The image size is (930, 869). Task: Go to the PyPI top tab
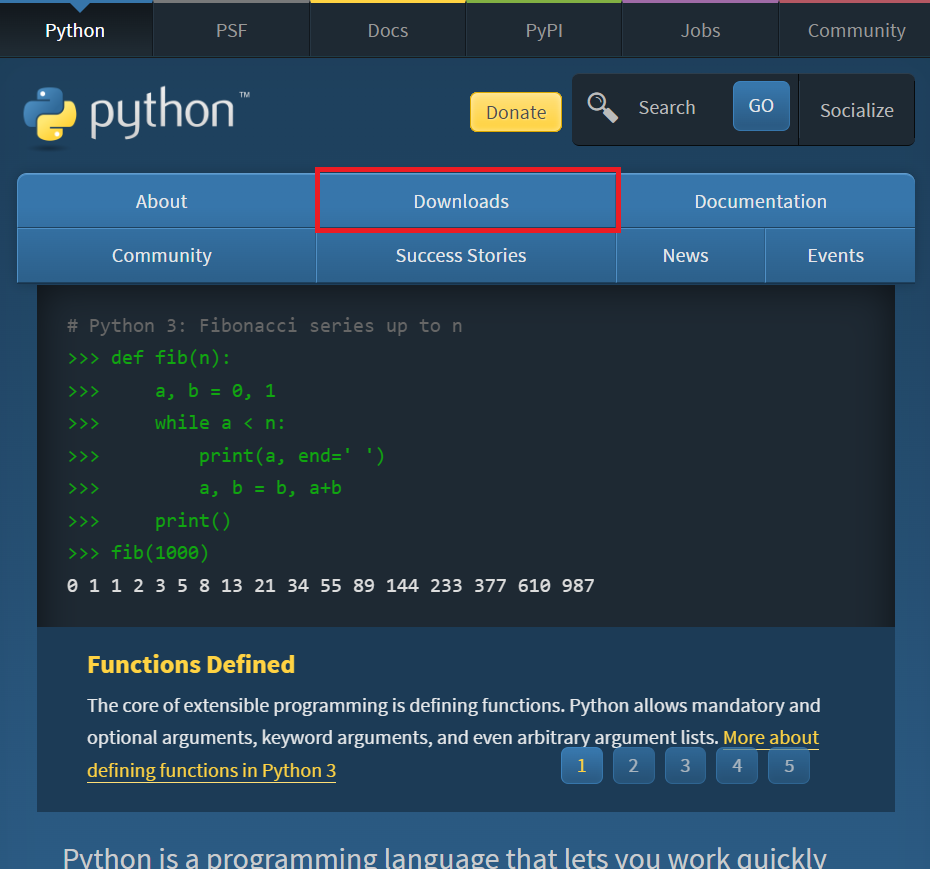[x=544, y=30]
